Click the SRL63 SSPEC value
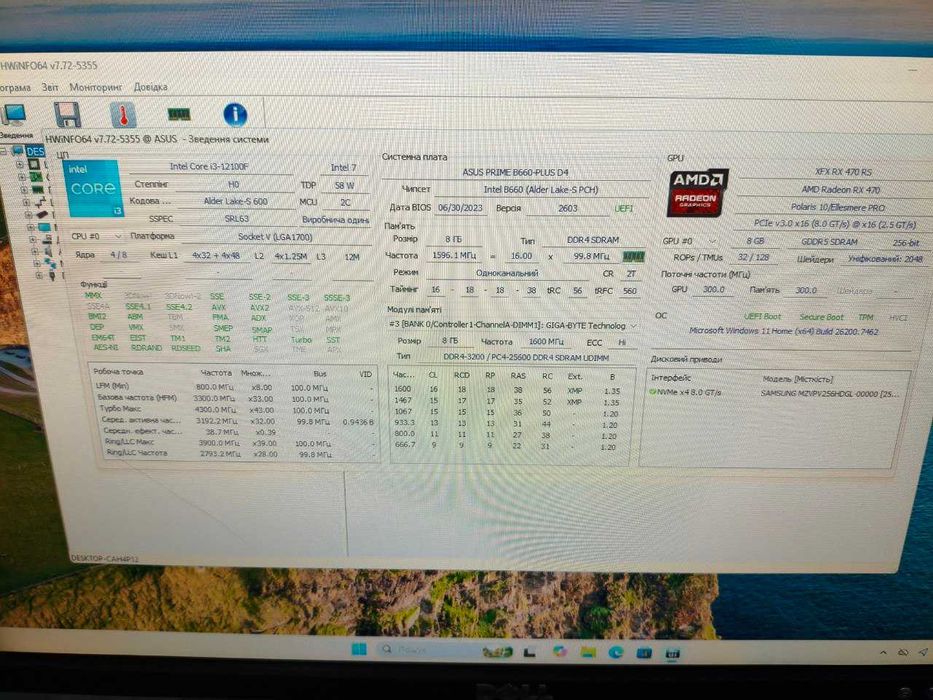The width and height of the screenshot is (933, 700). (x=237, y=218)
